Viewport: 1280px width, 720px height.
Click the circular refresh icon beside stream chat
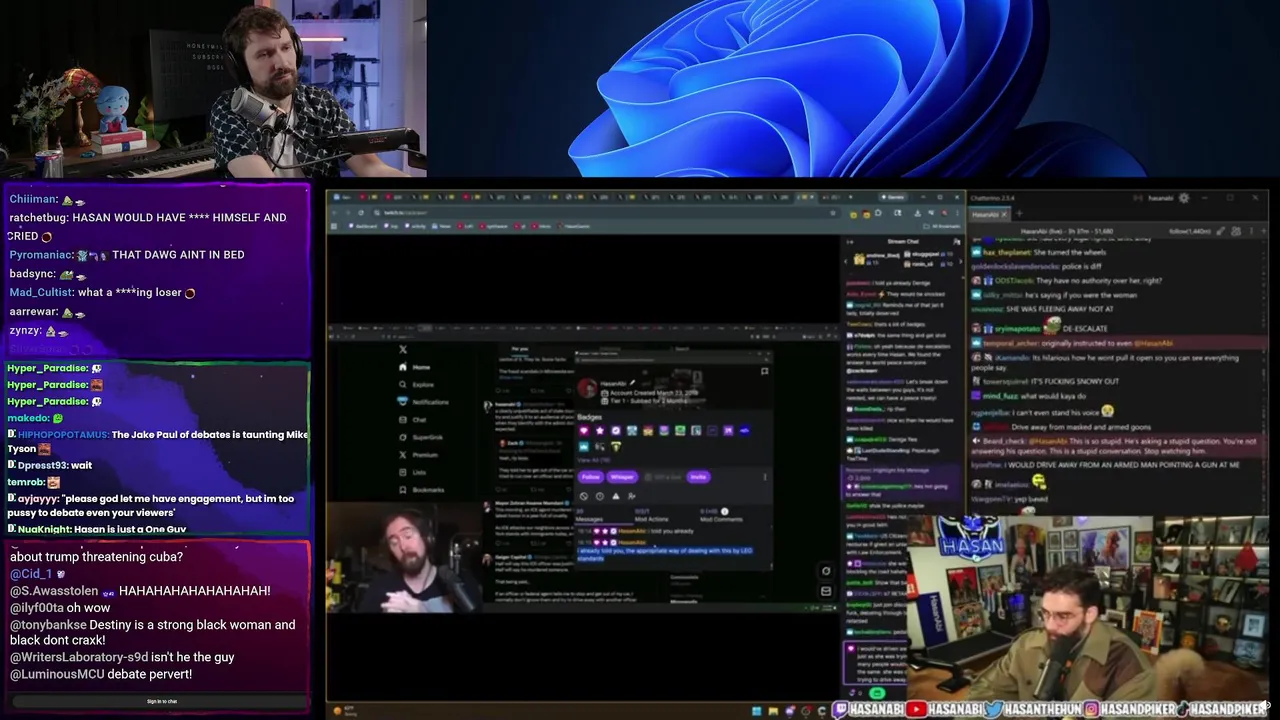point(826,571)
